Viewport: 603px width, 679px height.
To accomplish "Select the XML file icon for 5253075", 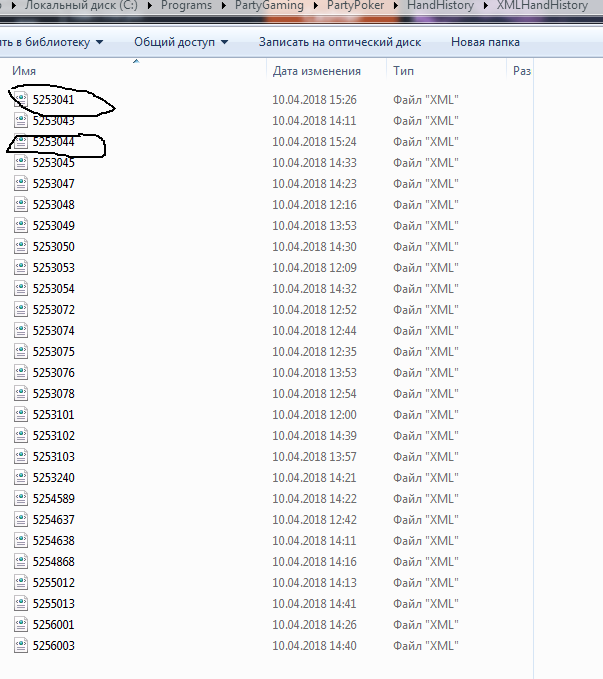I will [x=21, y=352].
